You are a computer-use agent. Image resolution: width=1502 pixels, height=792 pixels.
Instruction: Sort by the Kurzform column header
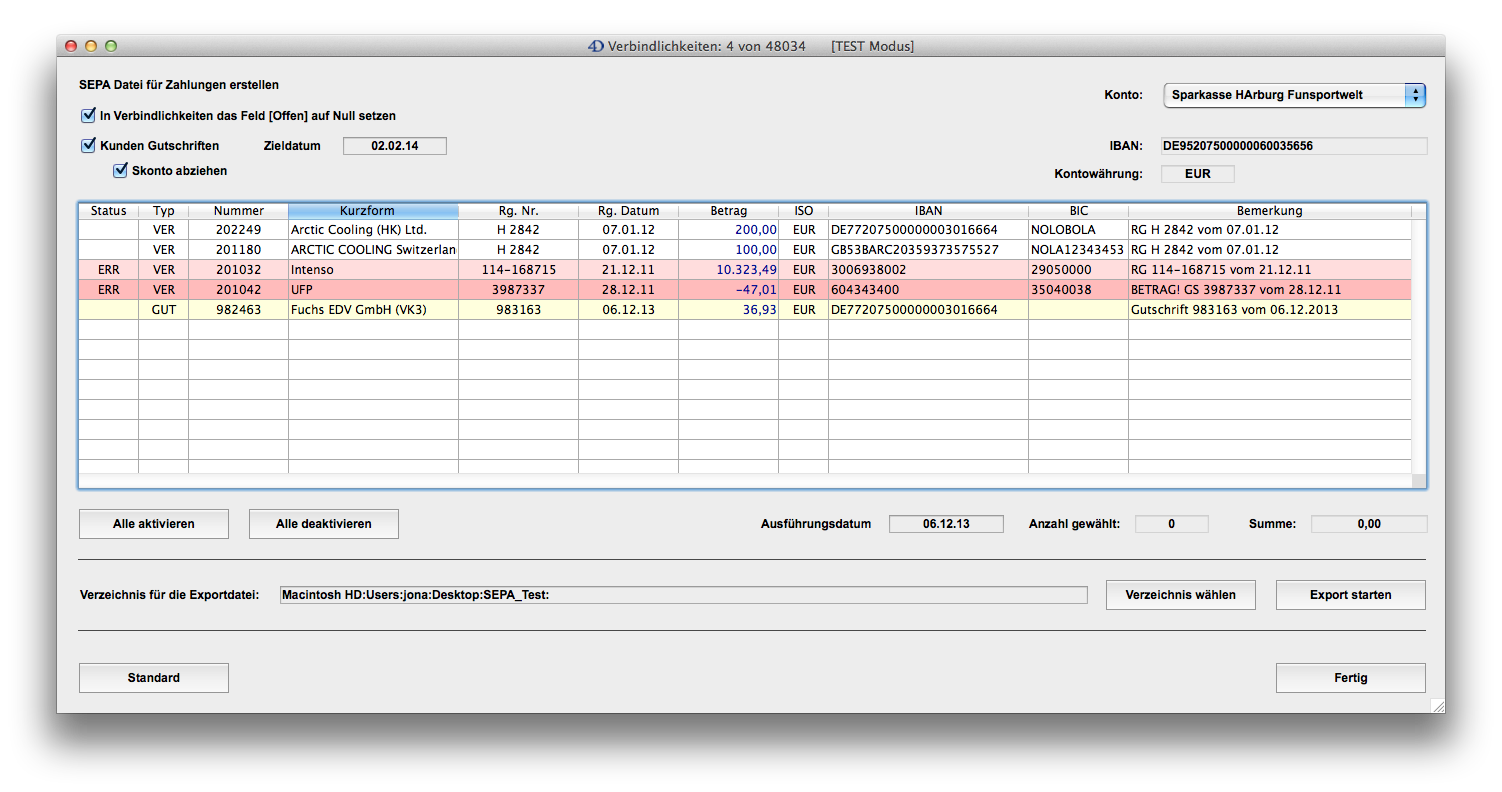(373, 211)
